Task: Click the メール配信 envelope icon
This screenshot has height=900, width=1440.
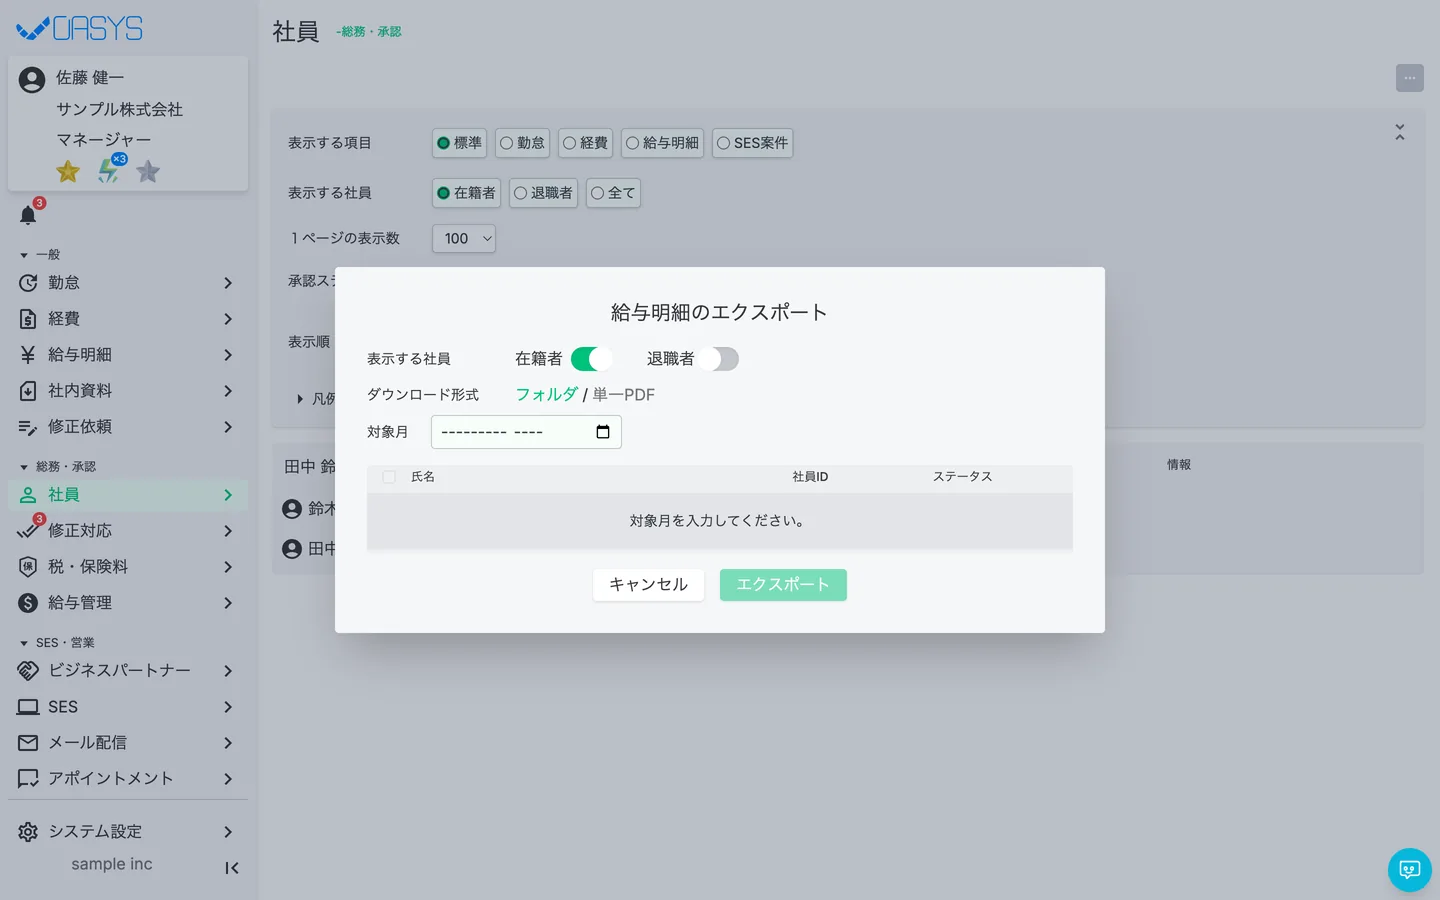Action: 28,743
